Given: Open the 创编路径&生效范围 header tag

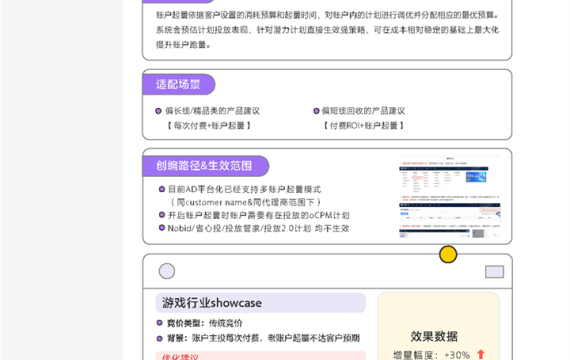Looking at the screenshot, I should [205, 166].
